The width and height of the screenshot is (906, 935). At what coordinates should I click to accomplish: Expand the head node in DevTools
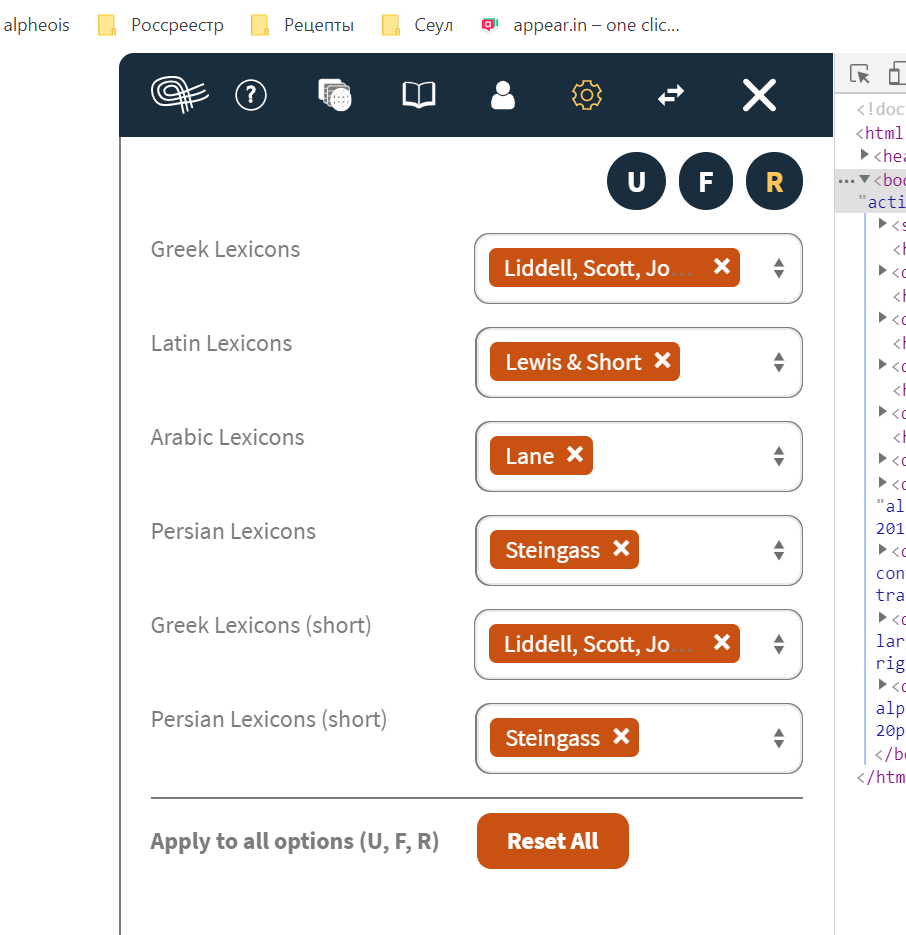tap(864, 155)
